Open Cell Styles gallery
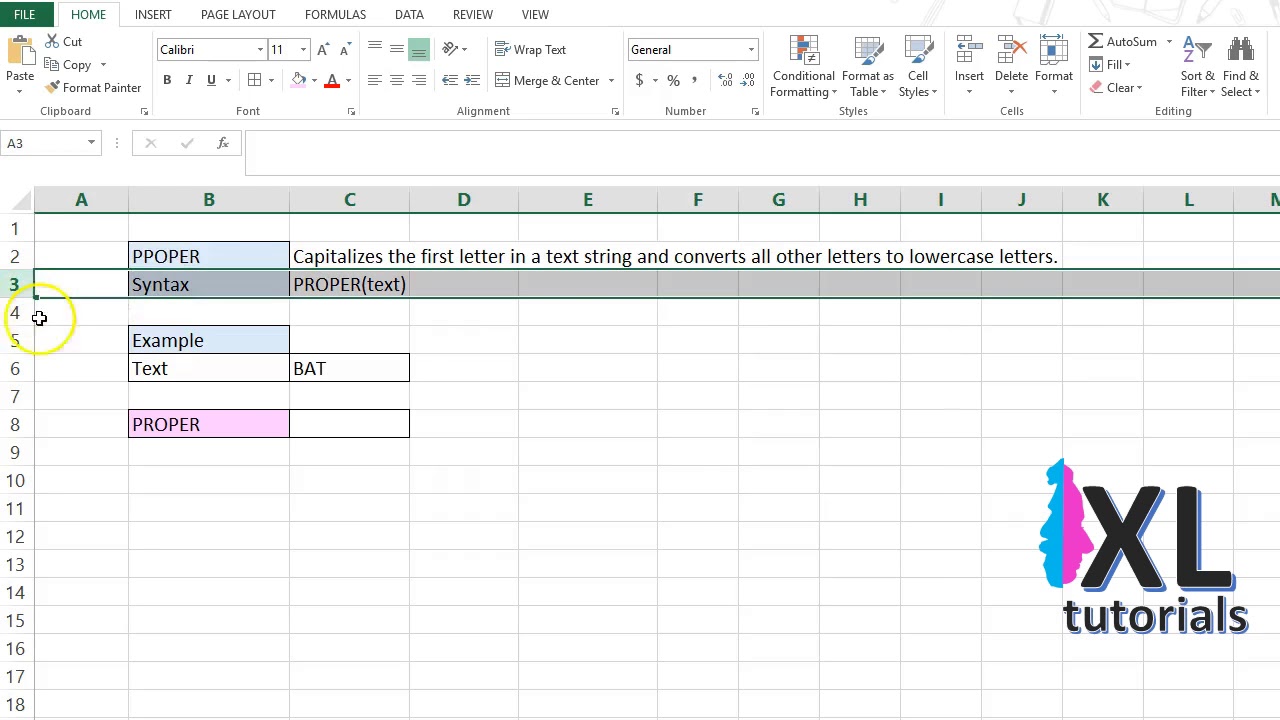The image size is (1280, 720). tap(917, 67)
